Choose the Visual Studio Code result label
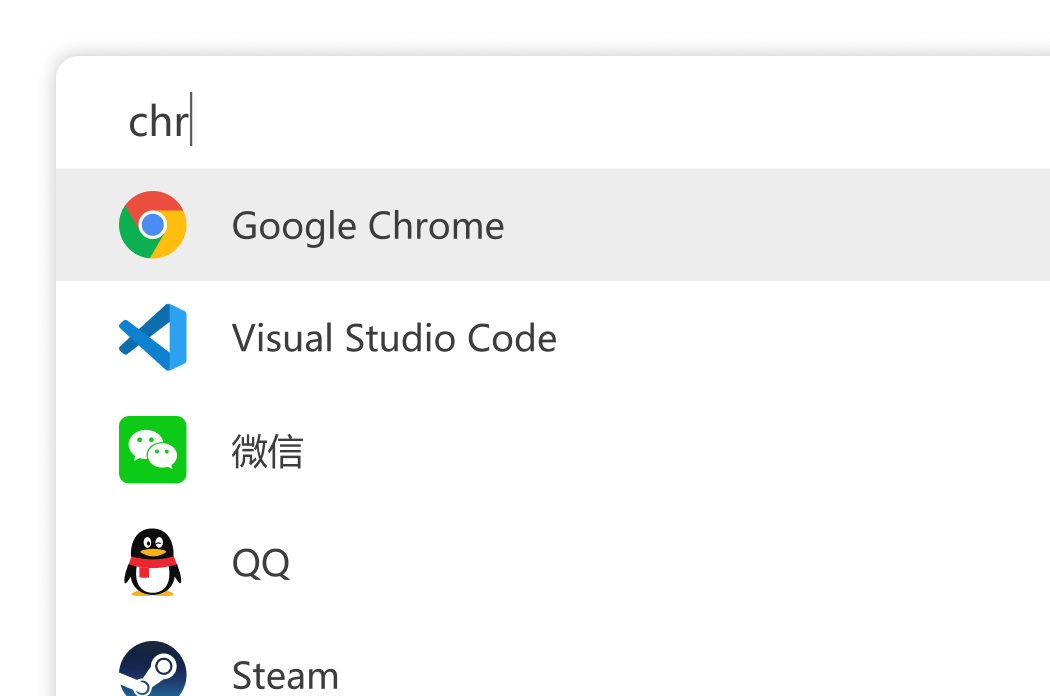1050x696 pixels. (x=394, y=338)
